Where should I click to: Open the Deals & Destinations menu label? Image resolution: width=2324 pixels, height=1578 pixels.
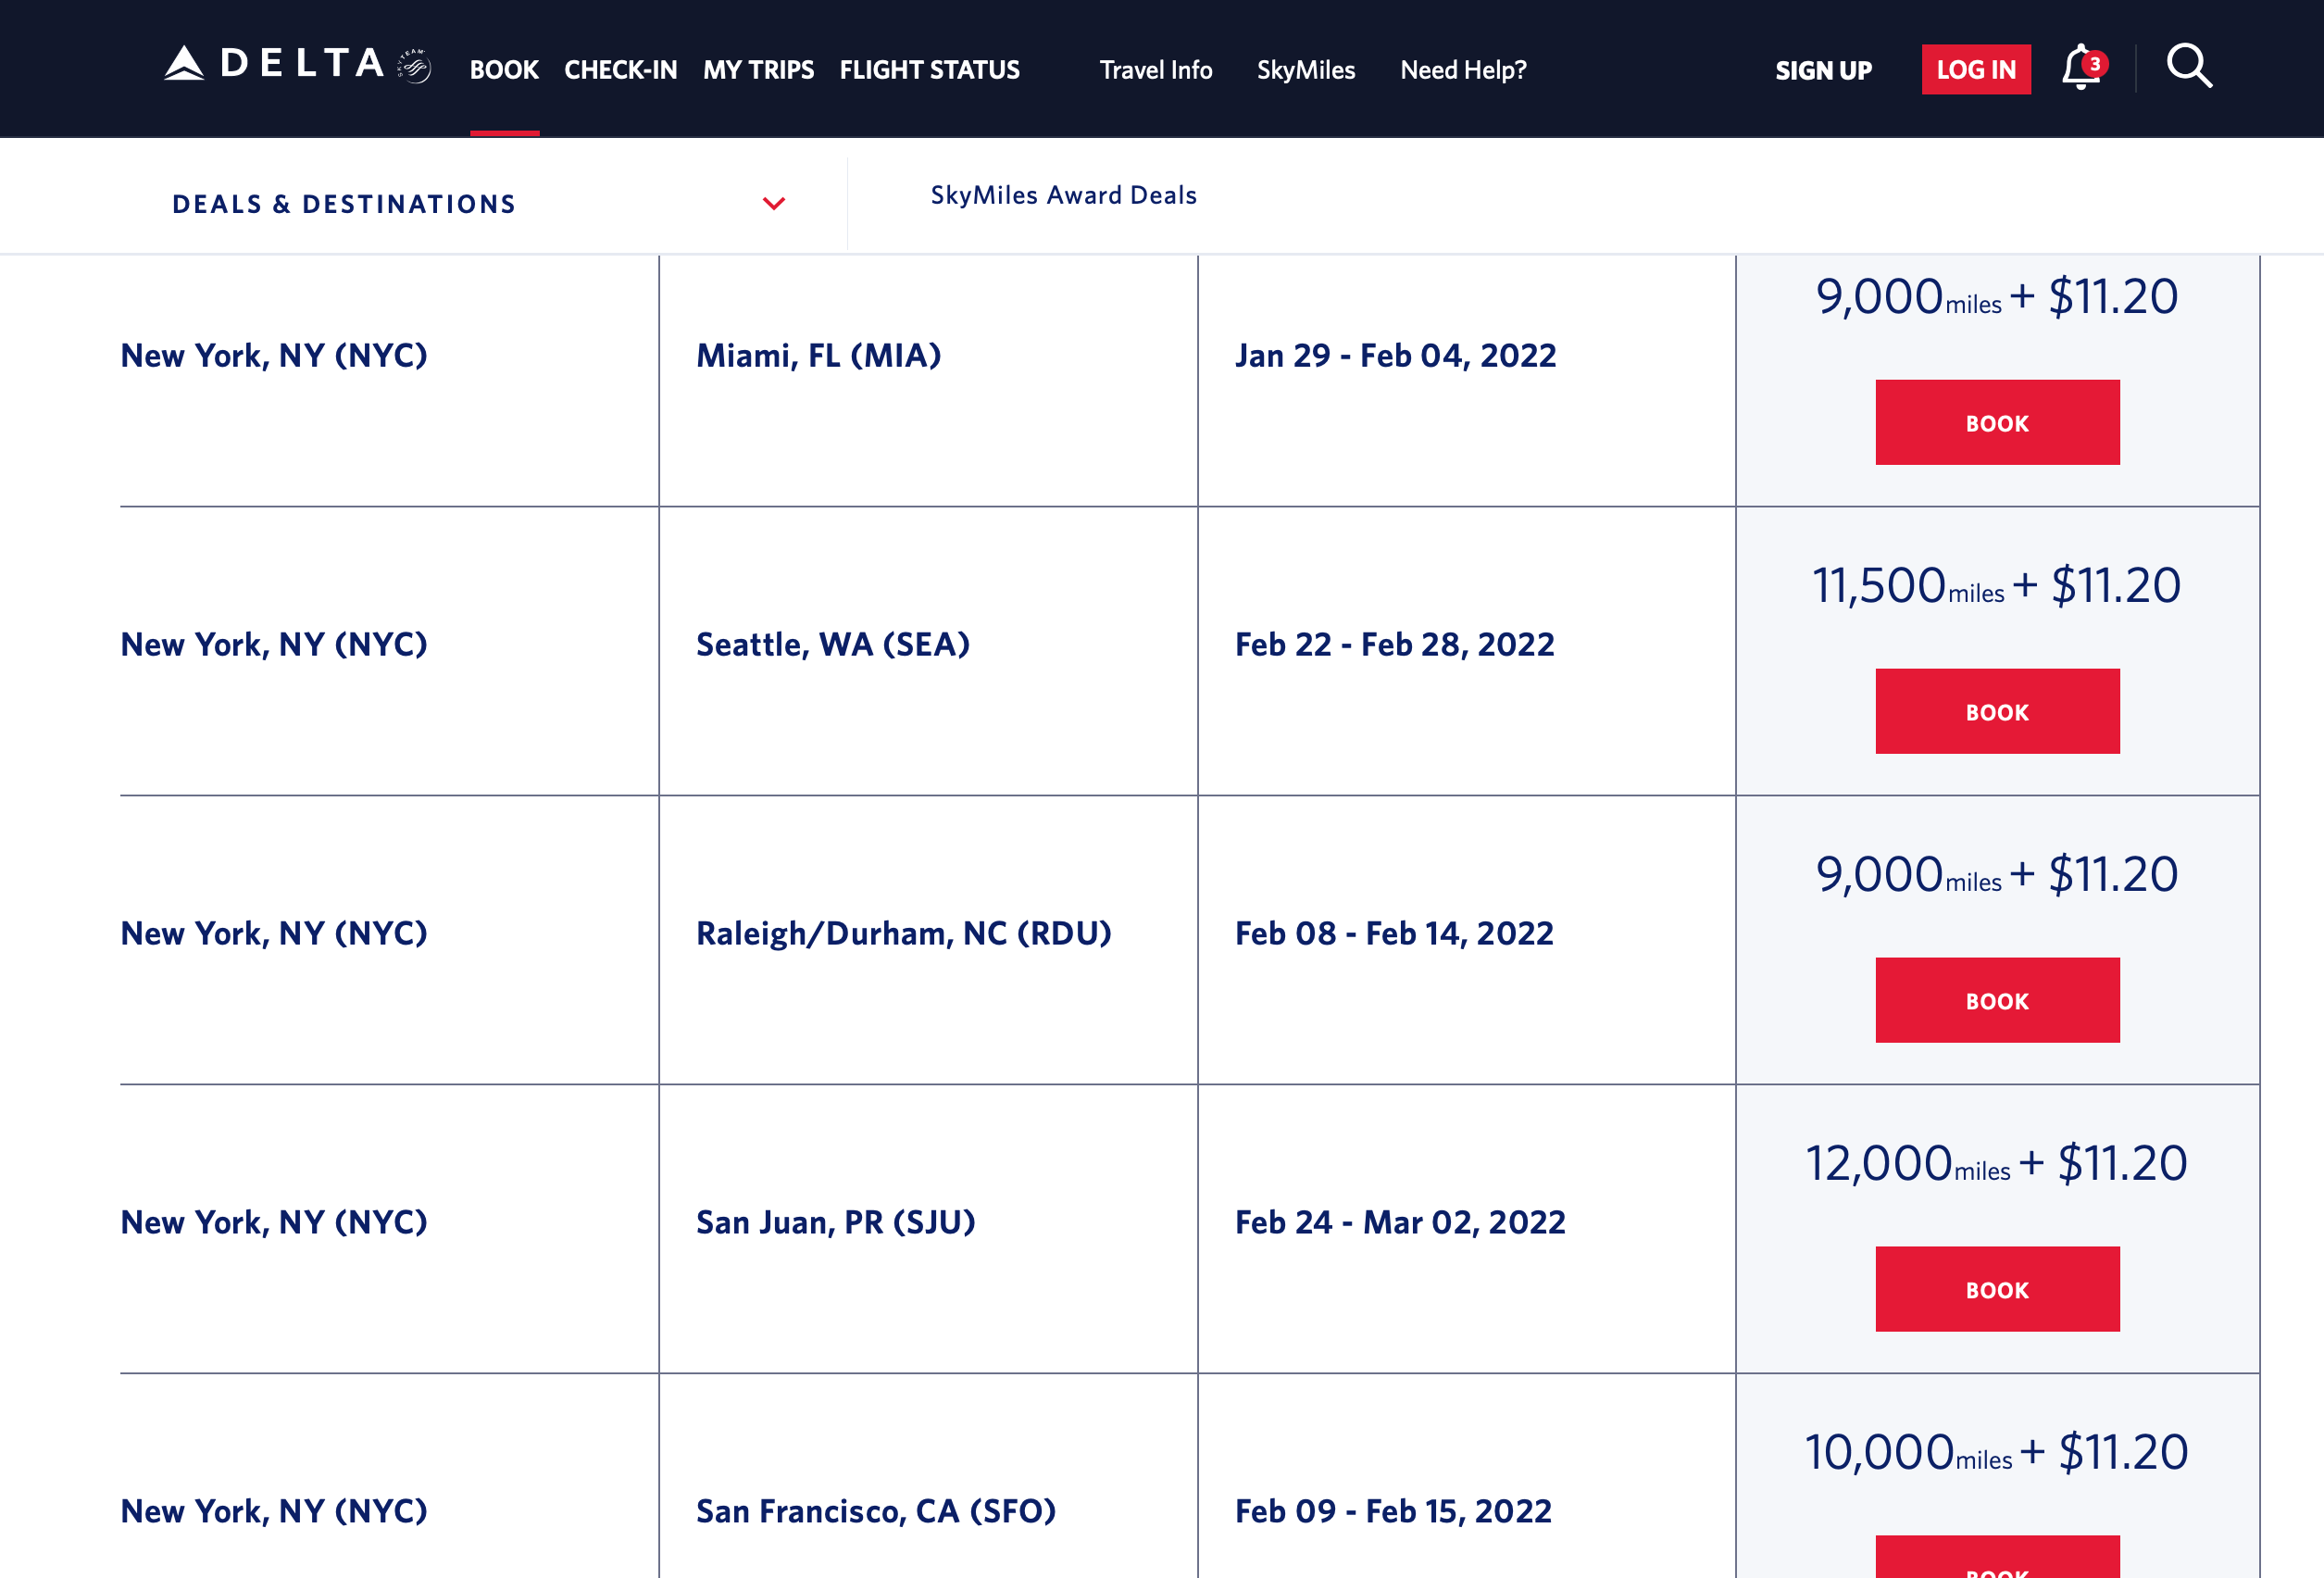(x=345, y=204)
